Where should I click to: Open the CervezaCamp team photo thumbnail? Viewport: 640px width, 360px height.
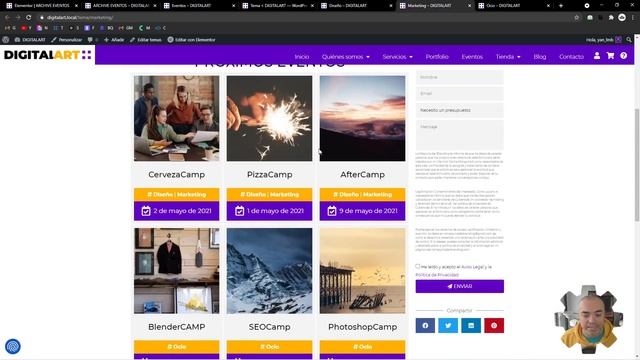176,118
